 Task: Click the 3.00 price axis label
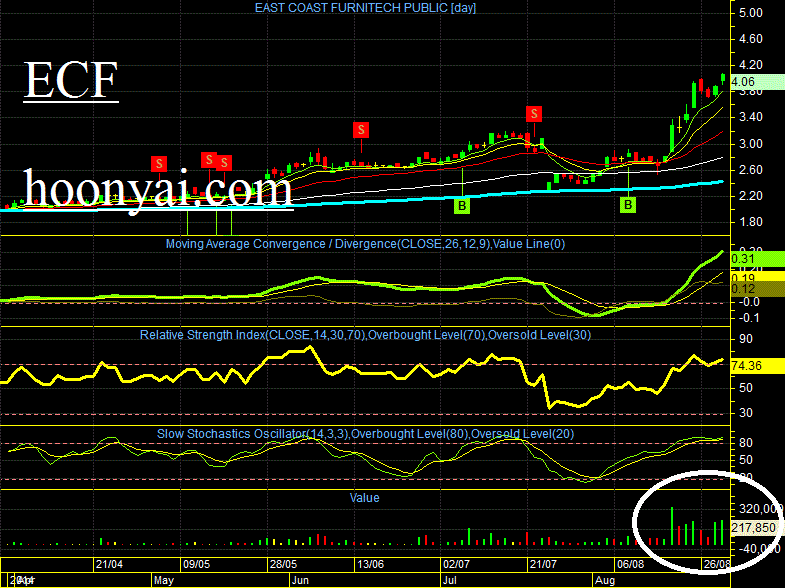[x=750, y=144]
